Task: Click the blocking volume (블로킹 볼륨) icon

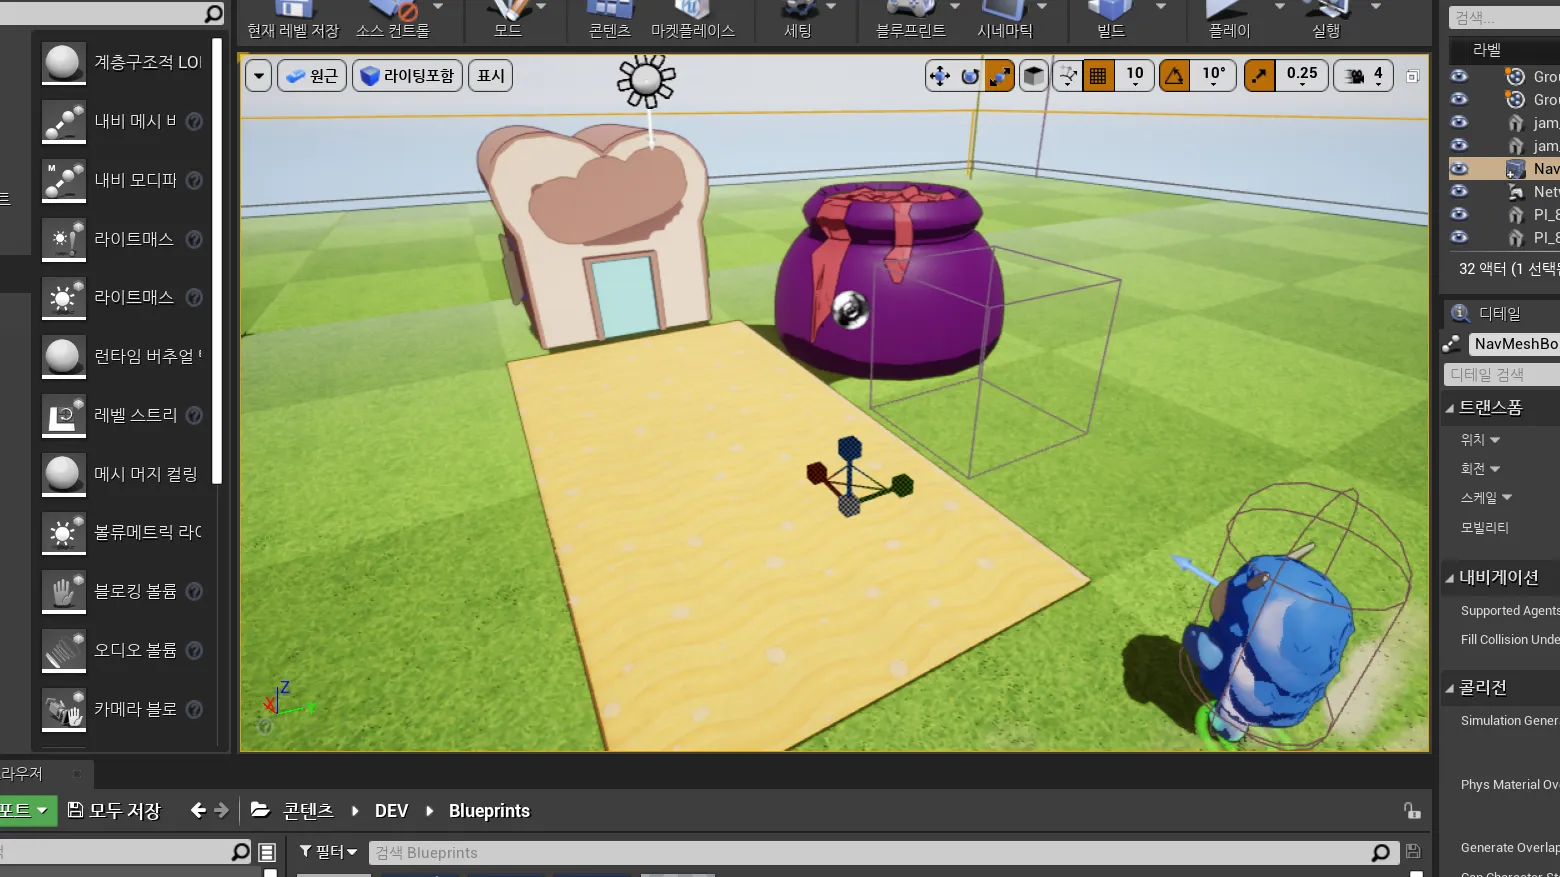Action: click(x=64, y=591)
